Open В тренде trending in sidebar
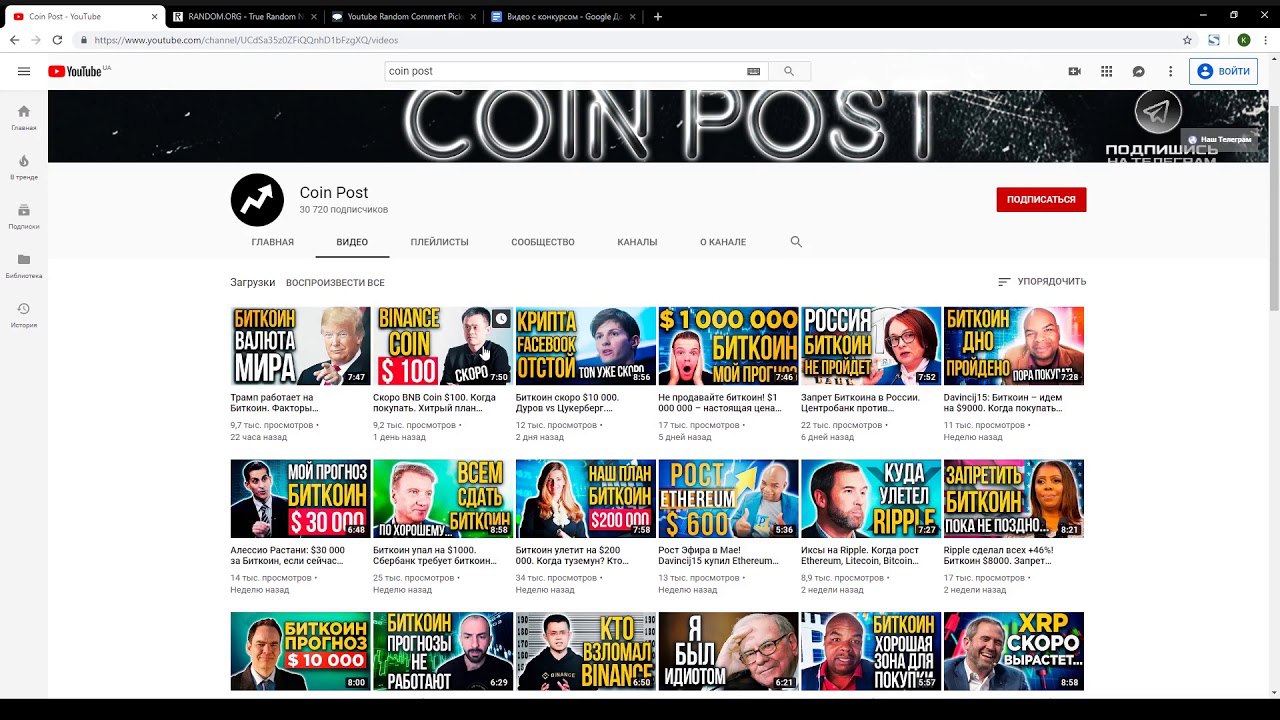Image resolution: width=1280 pixels, height=720 pixels. 24,166
